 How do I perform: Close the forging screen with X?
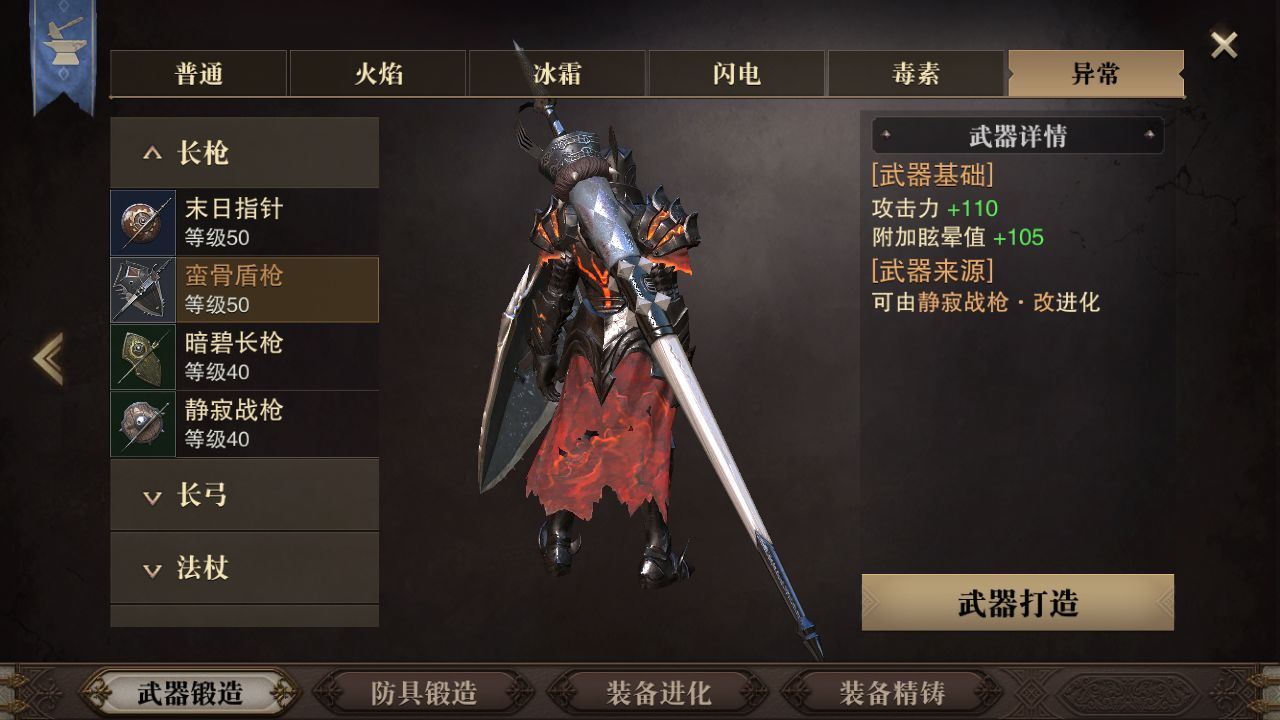1224,45
